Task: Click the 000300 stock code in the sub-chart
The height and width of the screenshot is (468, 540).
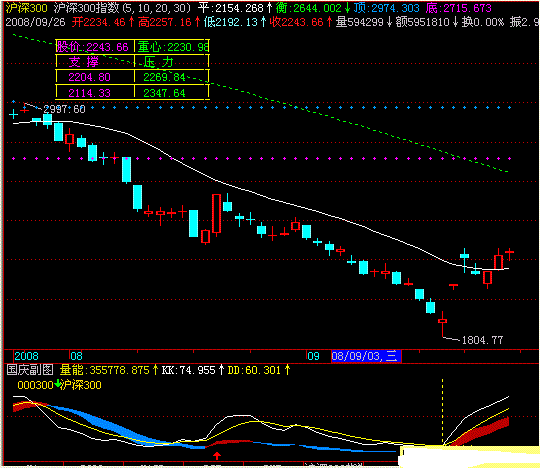Action: (35, 385)
